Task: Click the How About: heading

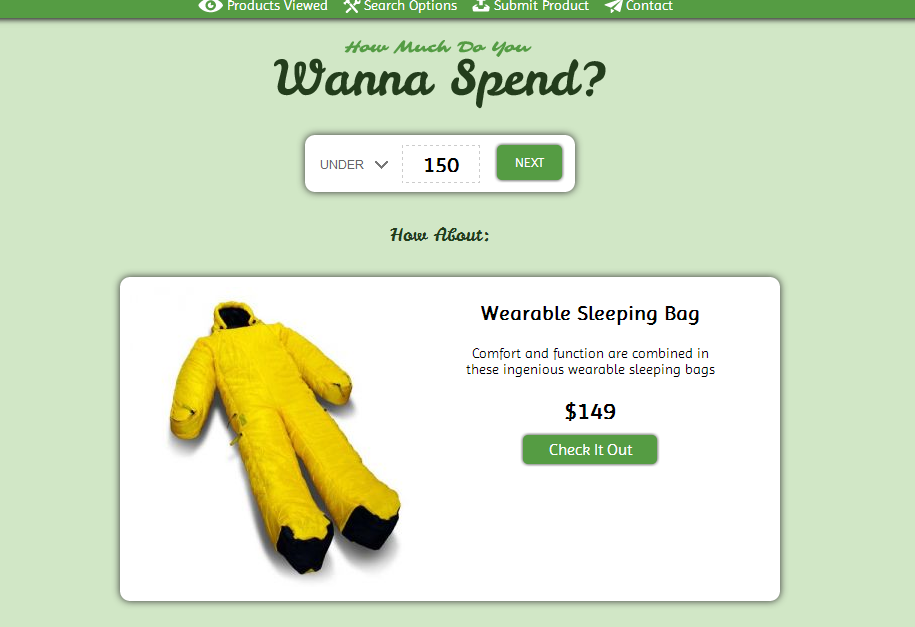Action: (x=439, y=235)
